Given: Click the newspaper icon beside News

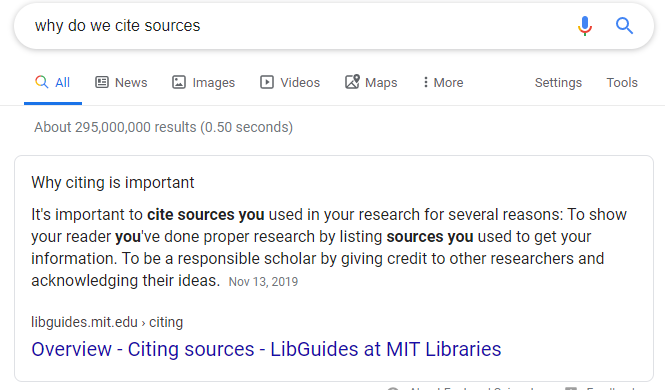Looking at the screenshot, I should (x=102, y=82).
